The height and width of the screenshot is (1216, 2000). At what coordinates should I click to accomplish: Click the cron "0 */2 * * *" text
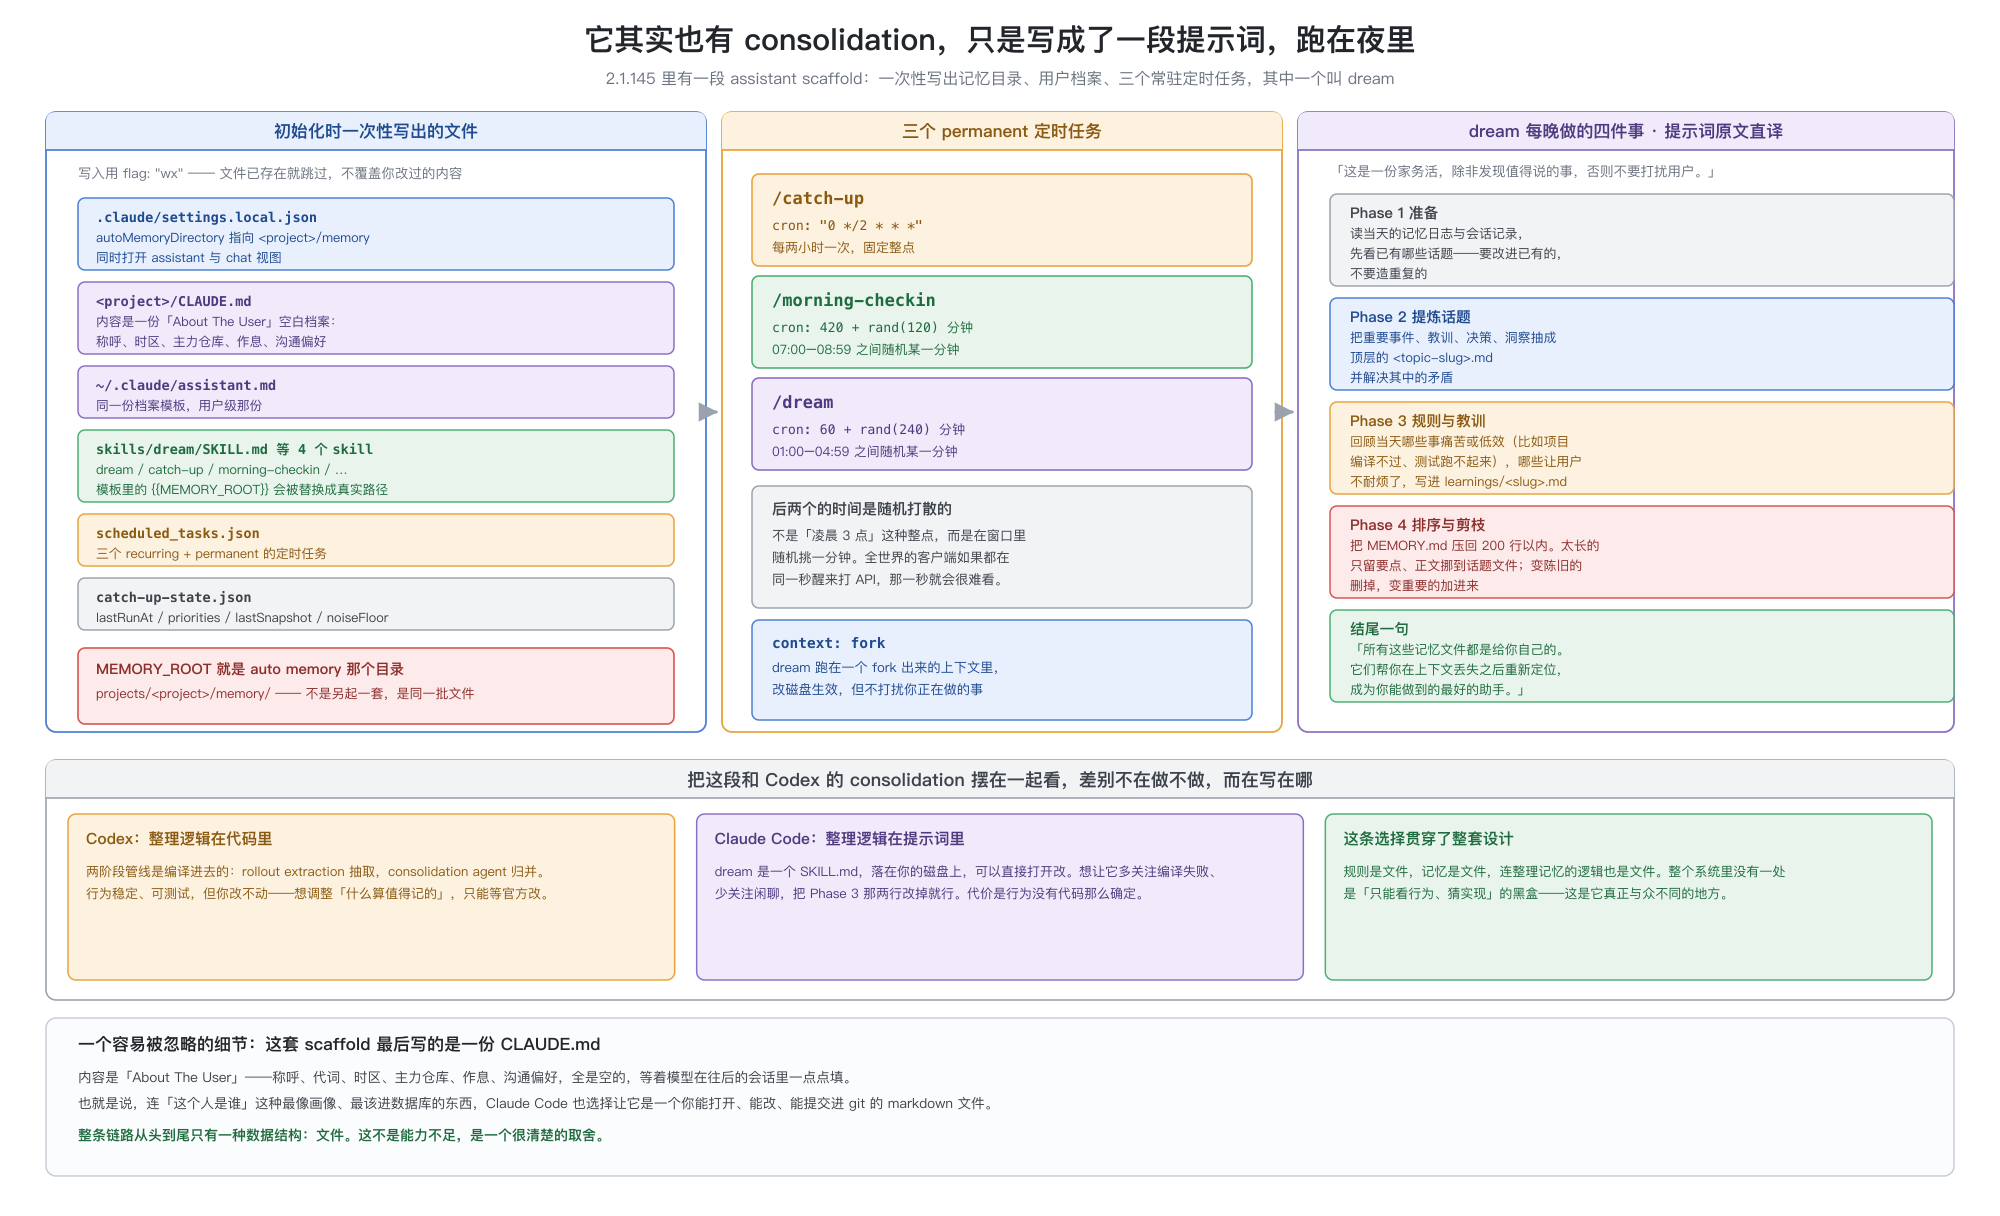point(847,226)
